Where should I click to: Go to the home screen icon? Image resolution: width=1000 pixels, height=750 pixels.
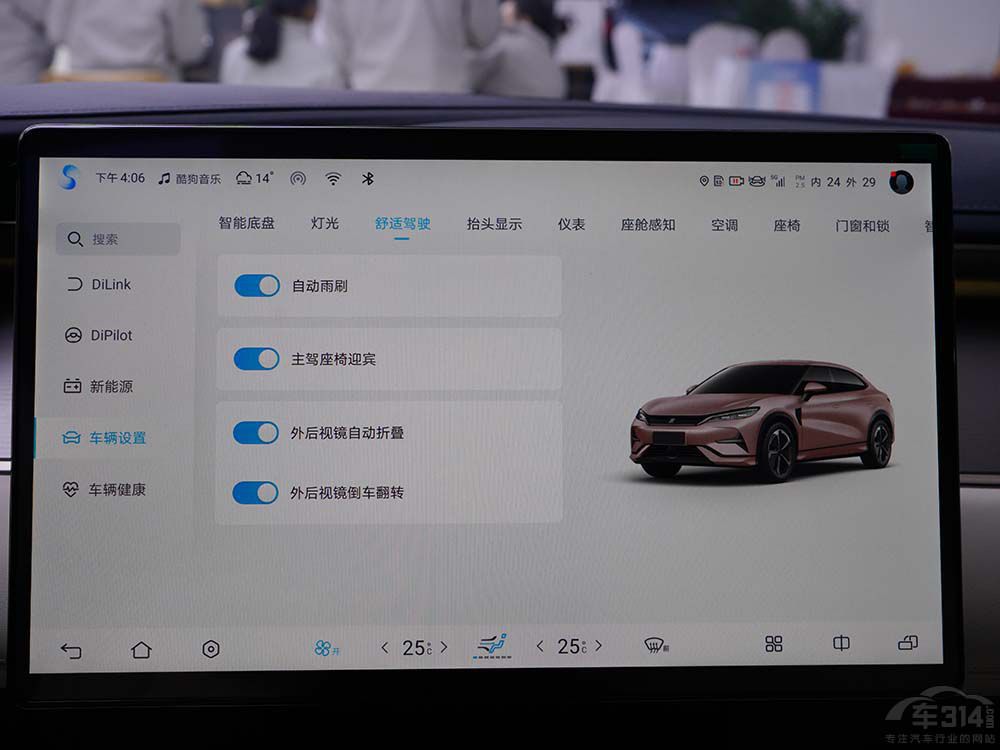[x=141, y=650]
